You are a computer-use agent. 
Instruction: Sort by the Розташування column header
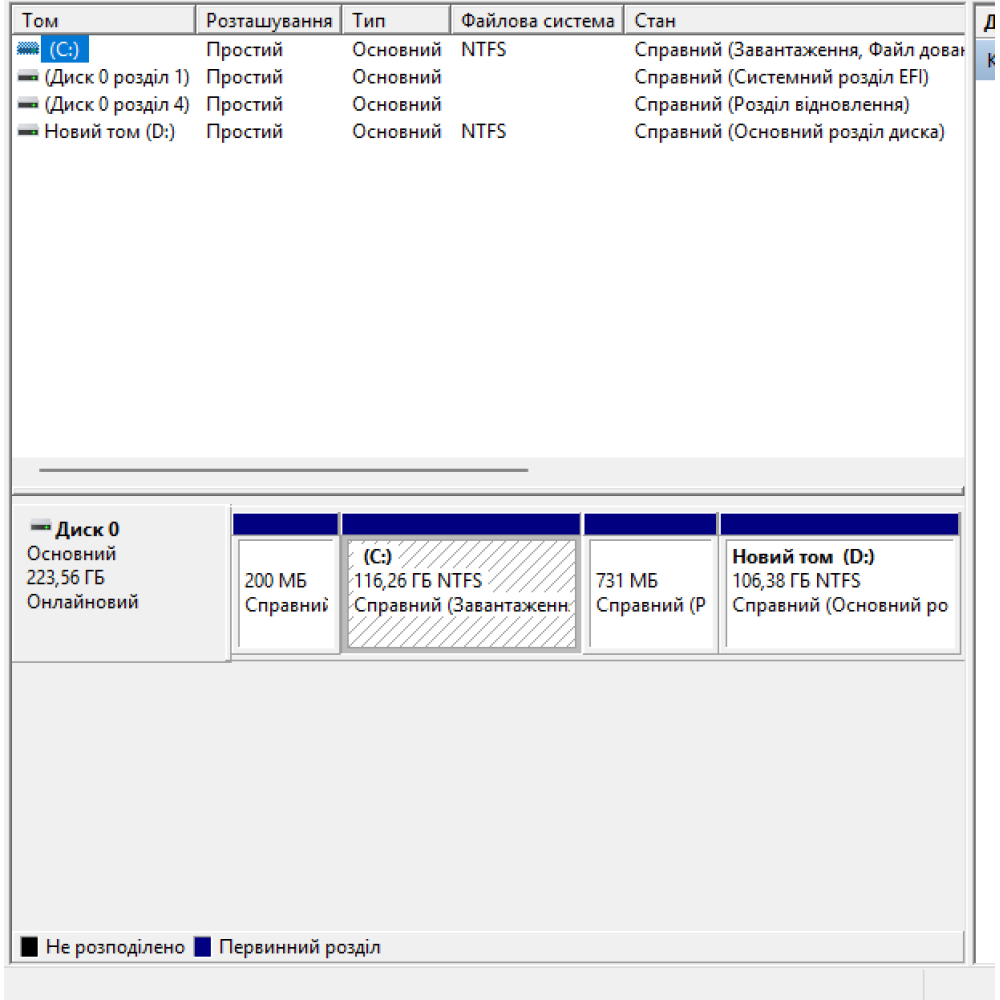268,21
